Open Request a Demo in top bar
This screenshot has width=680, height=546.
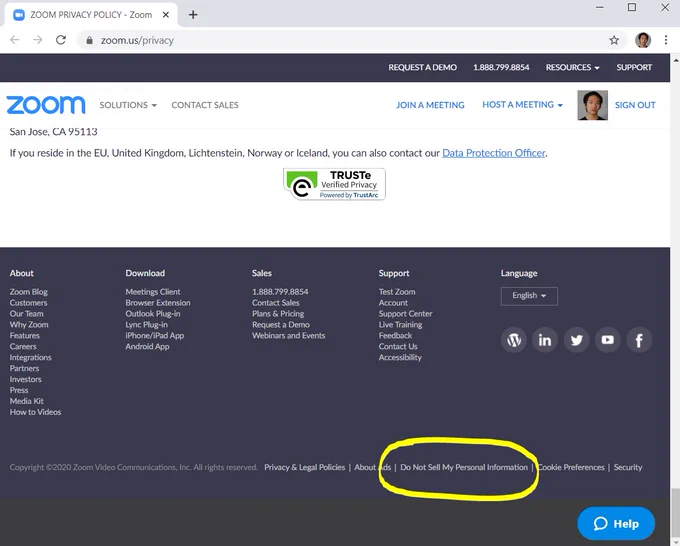(422, 68)
